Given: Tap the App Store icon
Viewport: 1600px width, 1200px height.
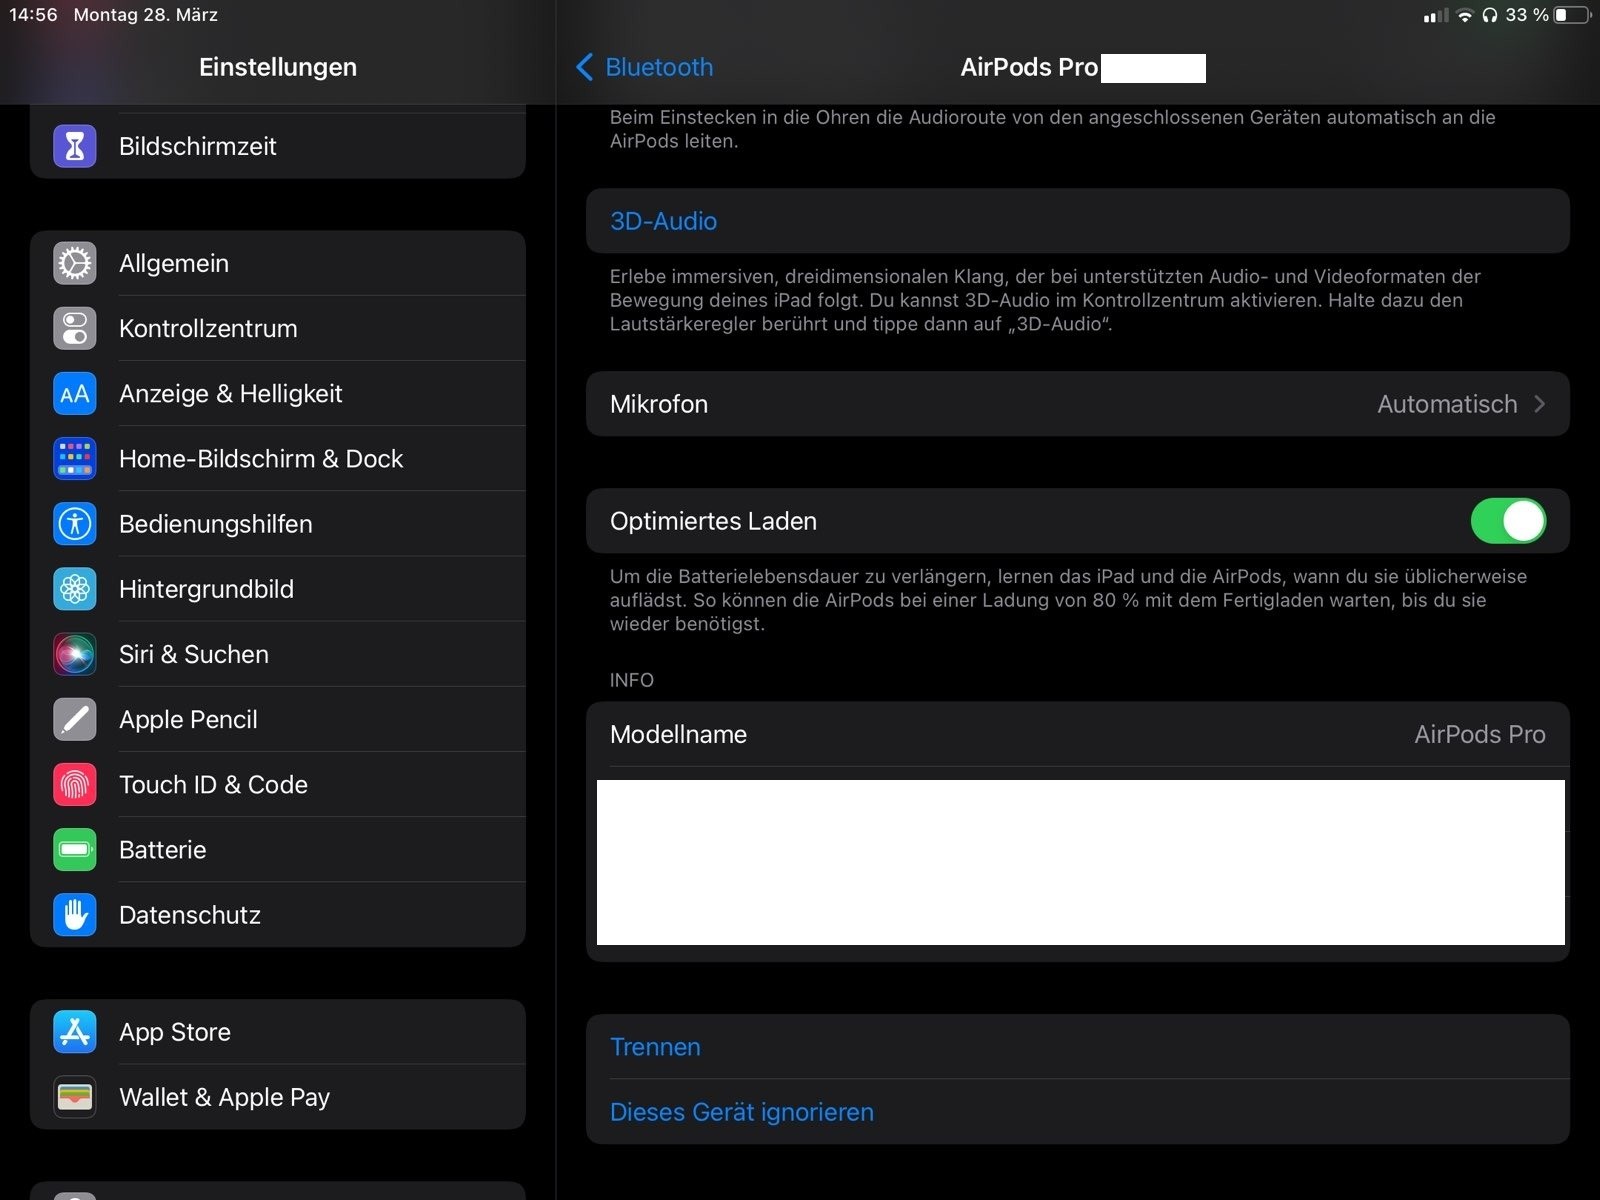Looking at the screenshot, I should point(75,1032).
